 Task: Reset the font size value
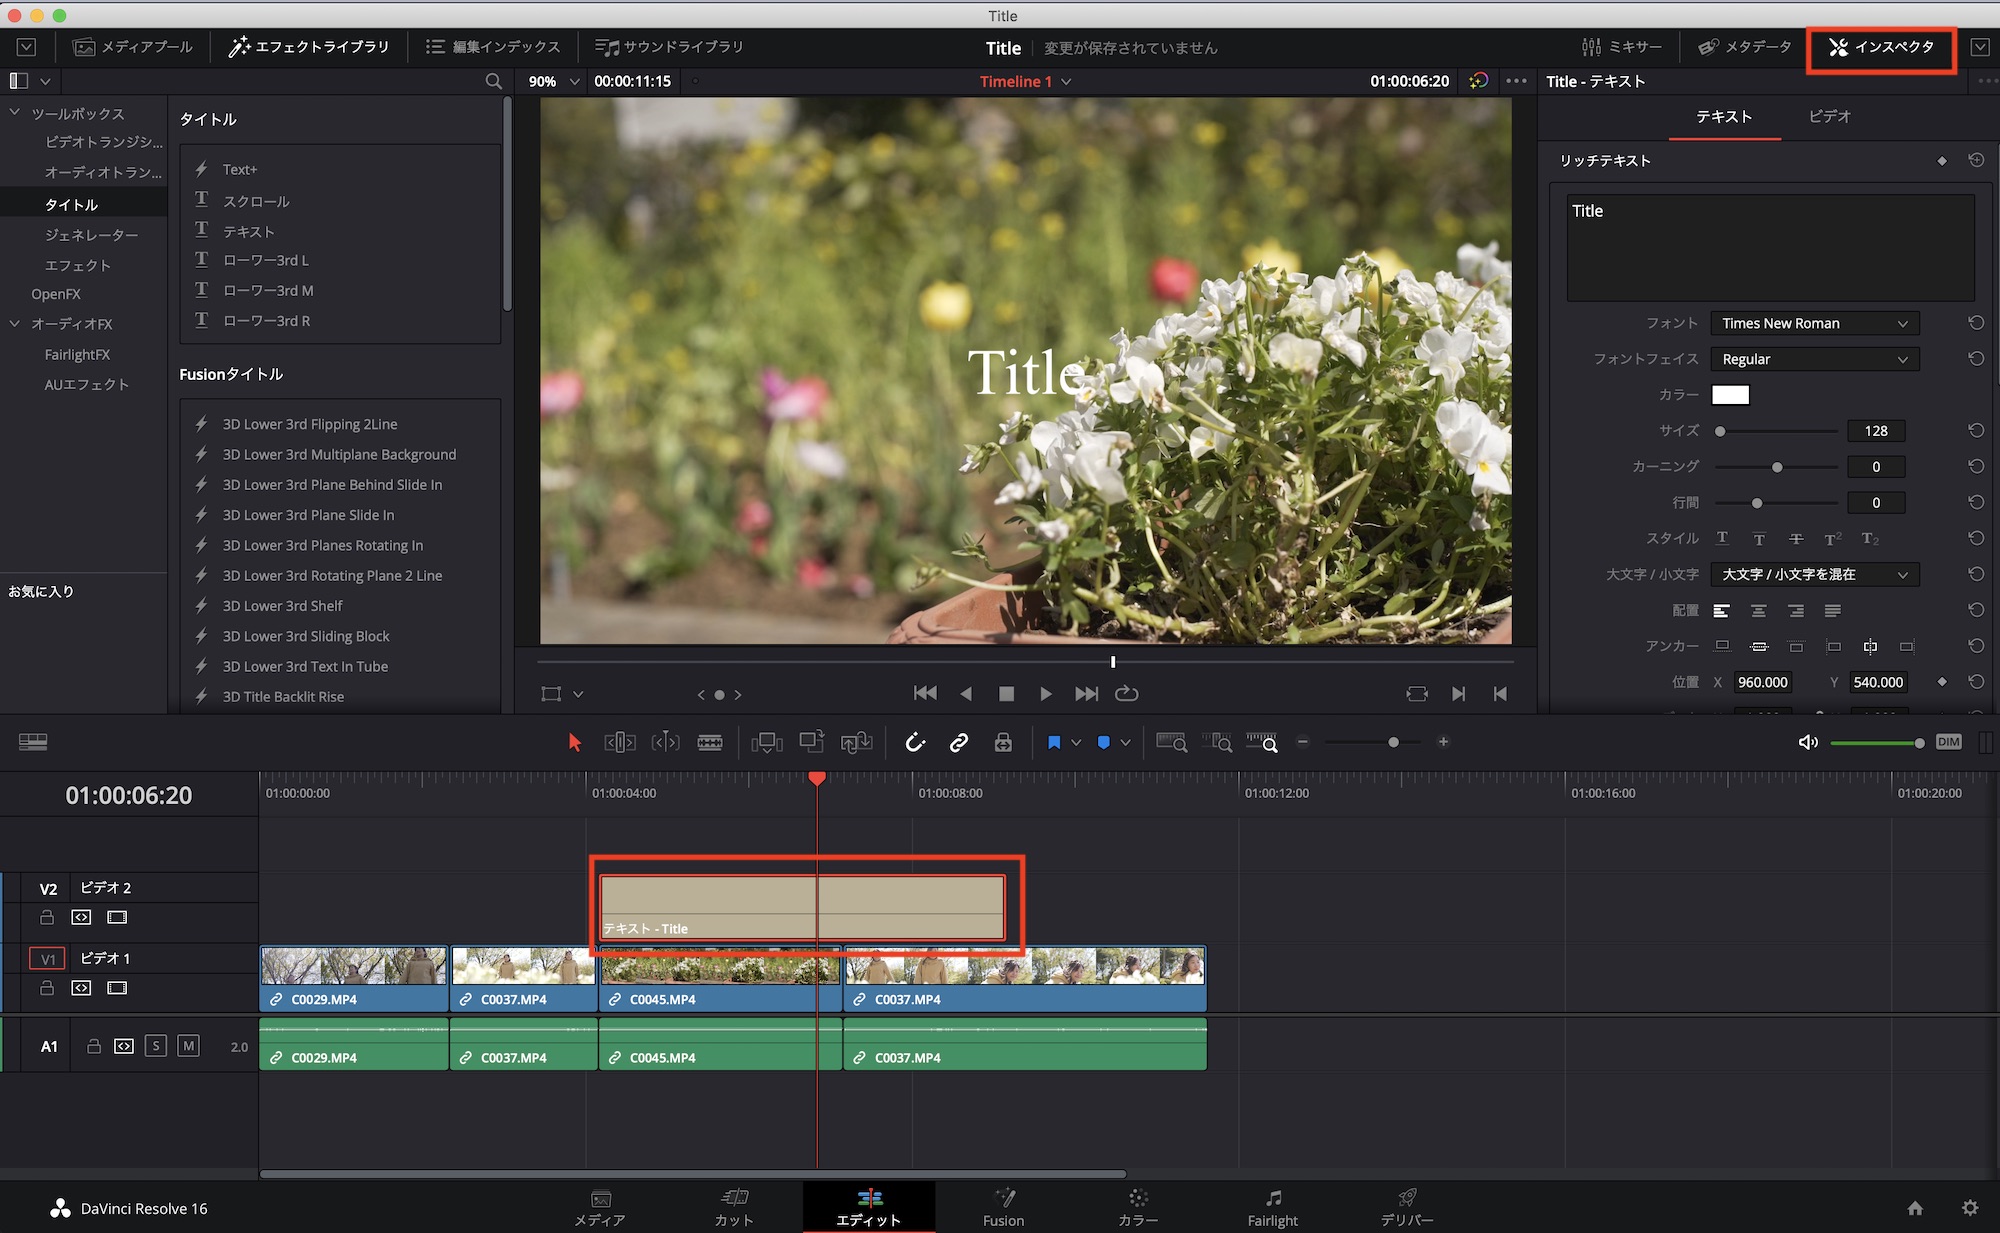[1976, 431]
